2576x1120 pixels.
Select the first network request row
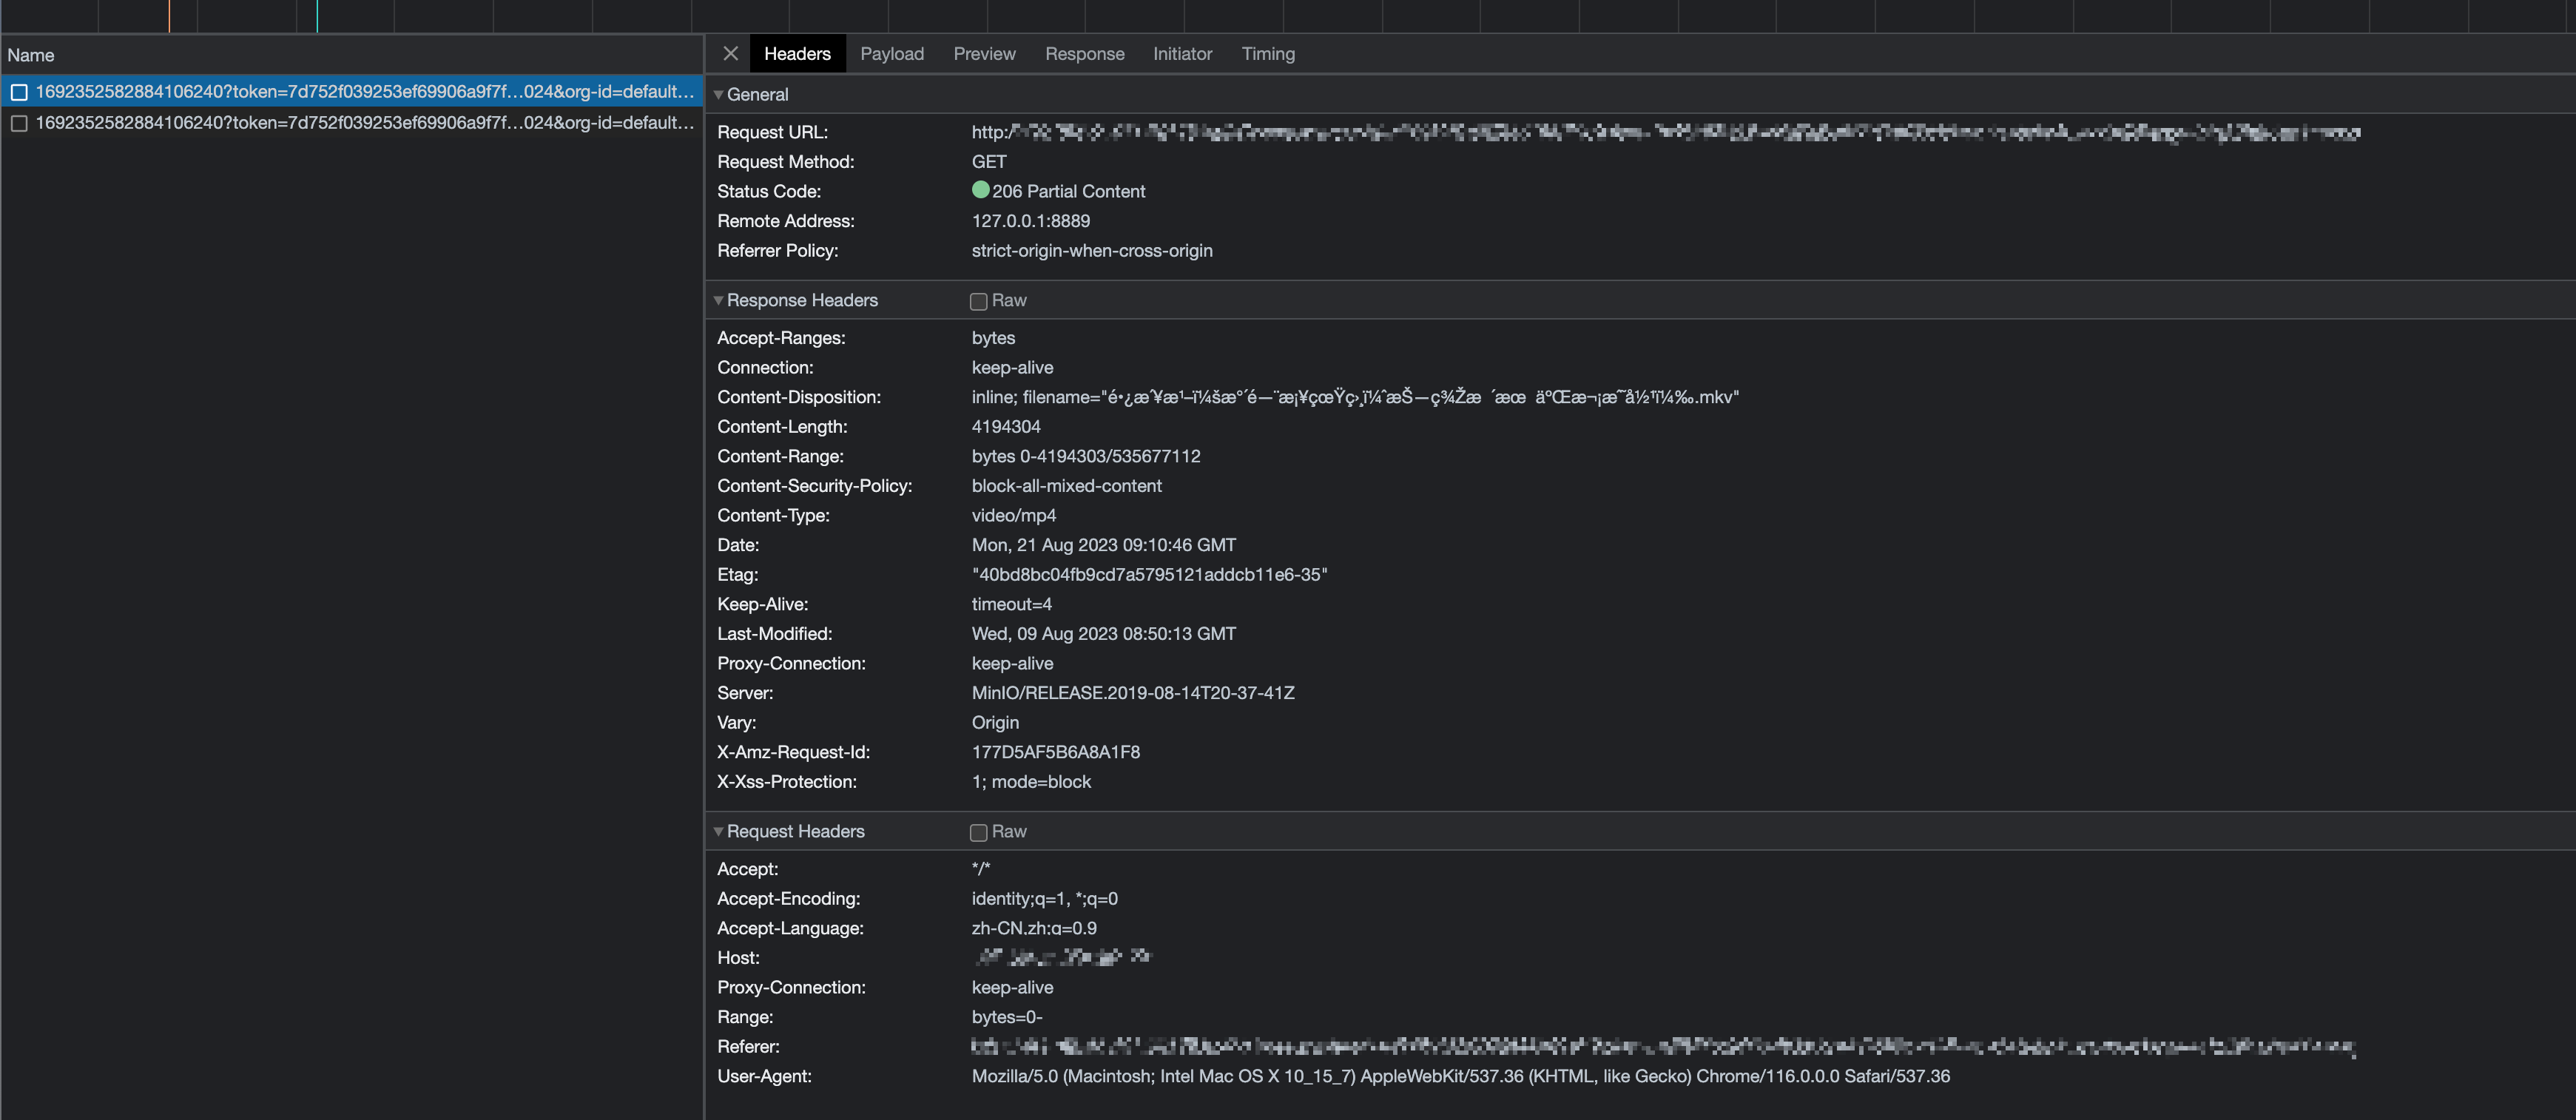tap(364, 92)
